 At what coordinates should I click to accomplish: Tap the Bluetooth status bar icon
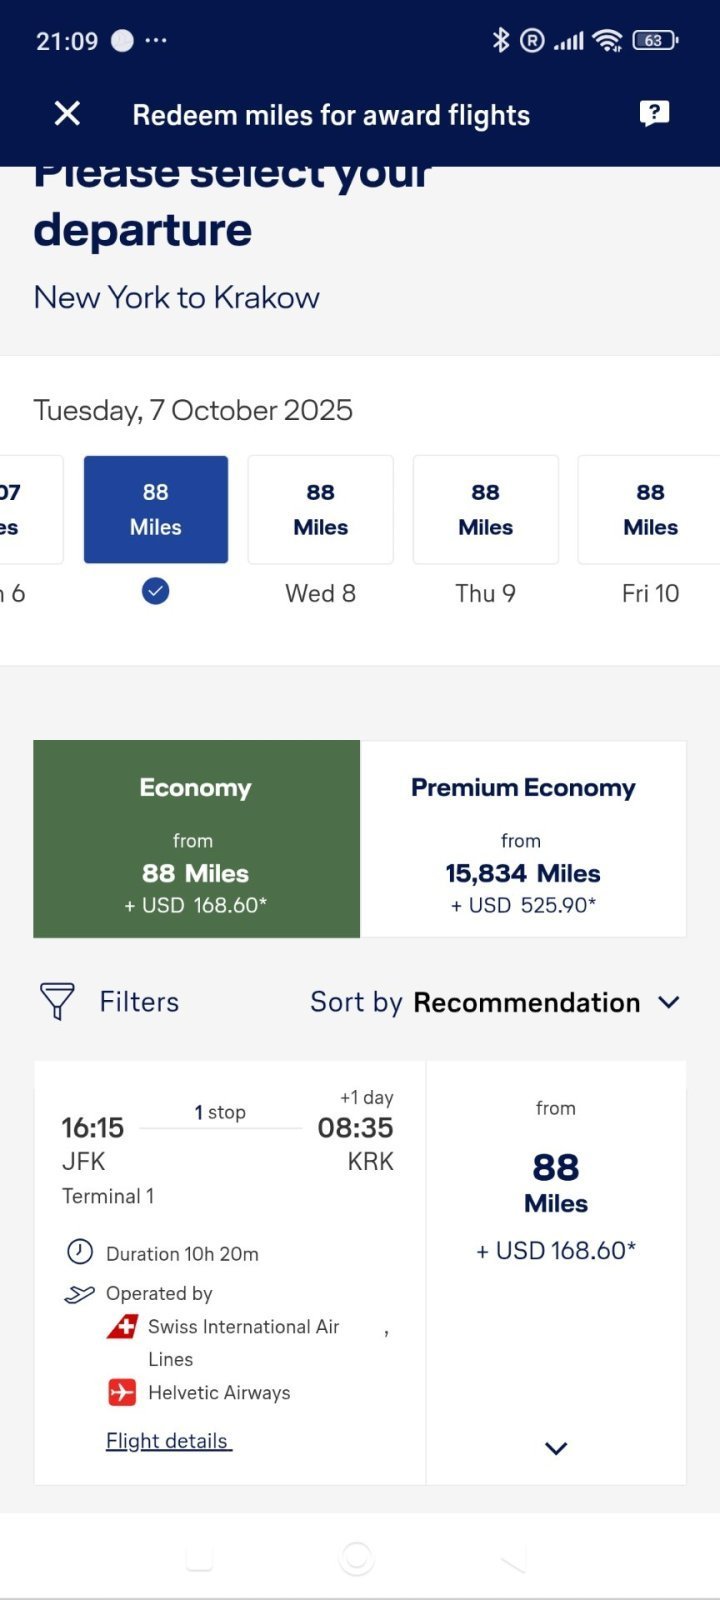click(500, 40)
